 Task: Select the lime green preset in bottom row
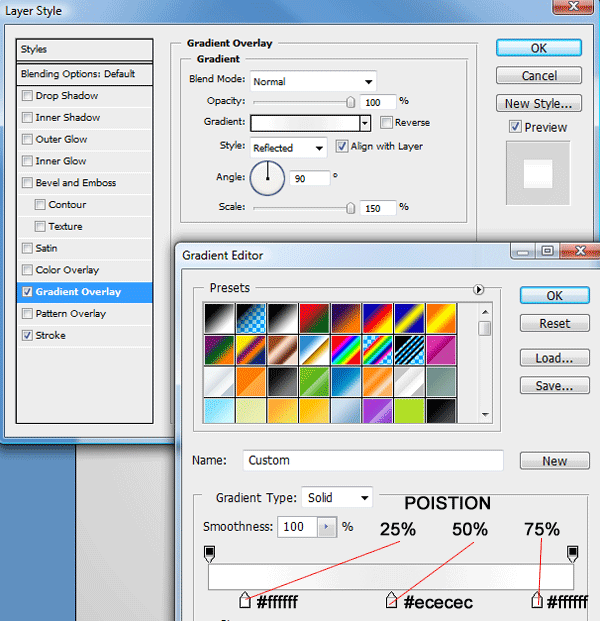point(410,411)
